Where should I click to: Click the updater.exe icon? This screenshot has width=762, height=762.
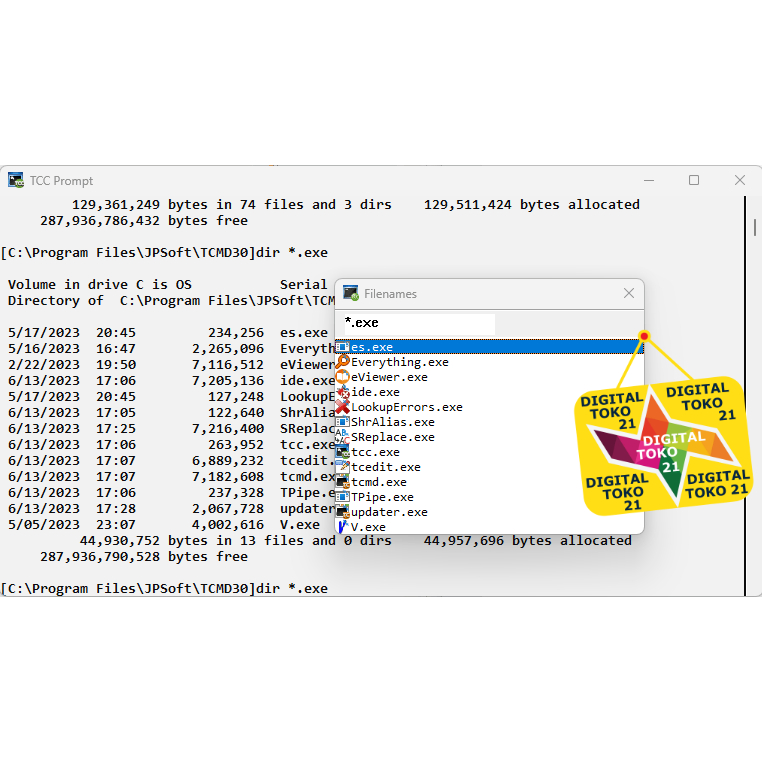[343, 512]
